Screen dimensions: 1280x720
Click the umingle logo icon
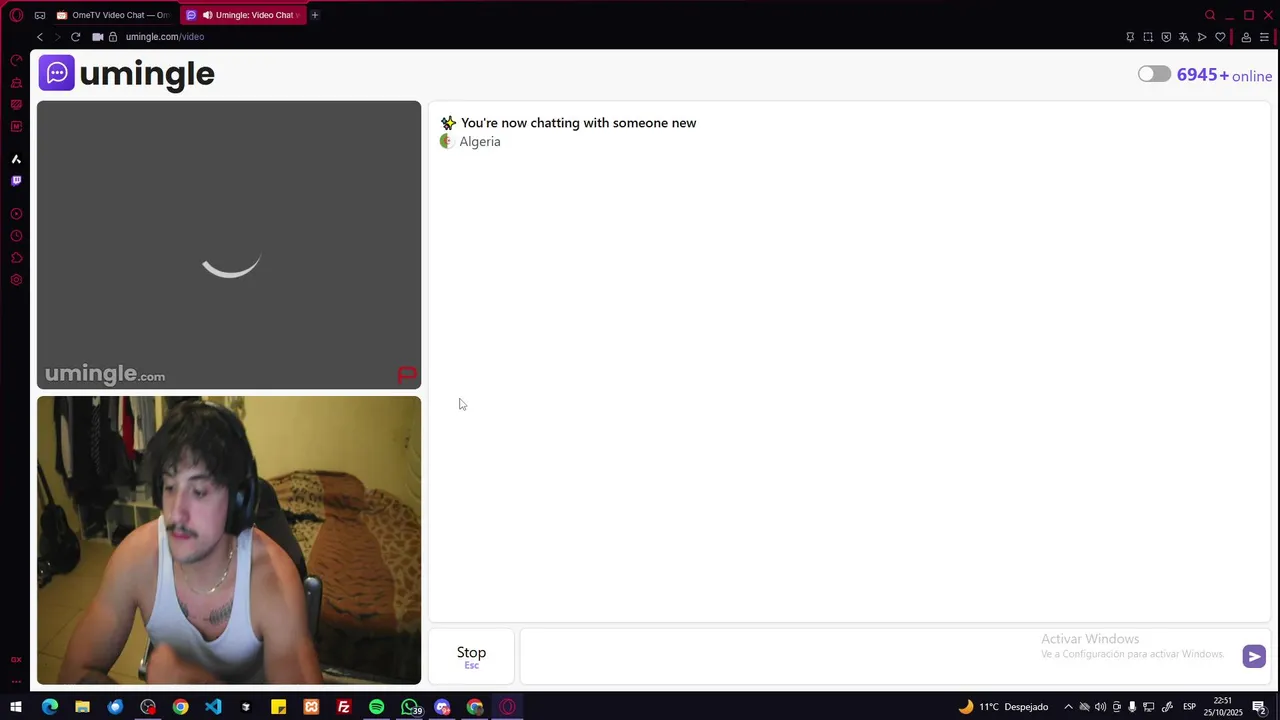(57, 73)
